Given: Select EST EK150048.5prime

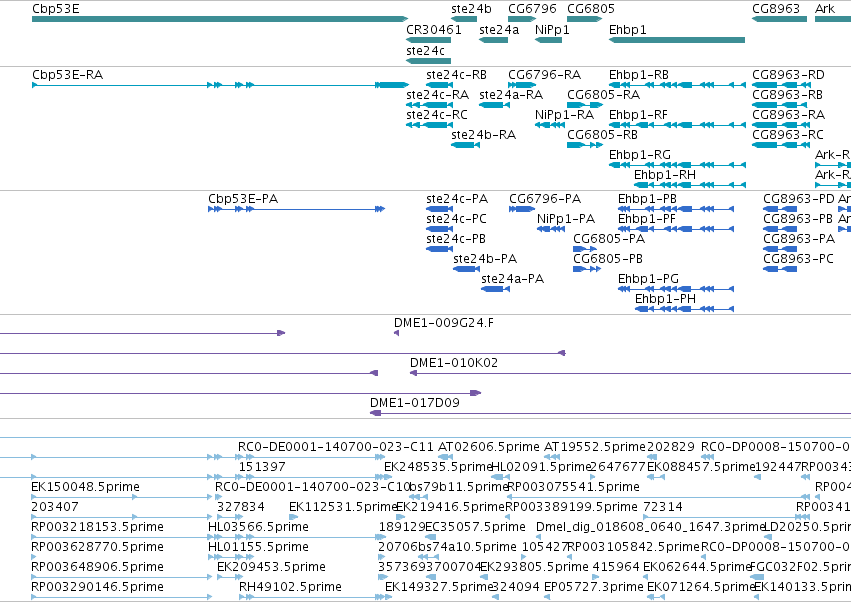Looking at the screenshot, I should (x=85, y=487).
